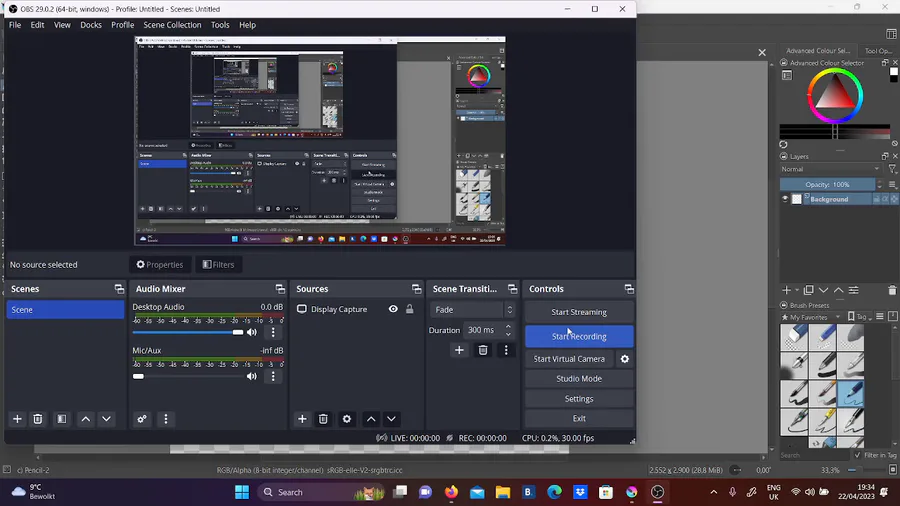Mute Mic/Aux speaker icon
The height and width of the screenshot is (506, 900).
(251, 376)
